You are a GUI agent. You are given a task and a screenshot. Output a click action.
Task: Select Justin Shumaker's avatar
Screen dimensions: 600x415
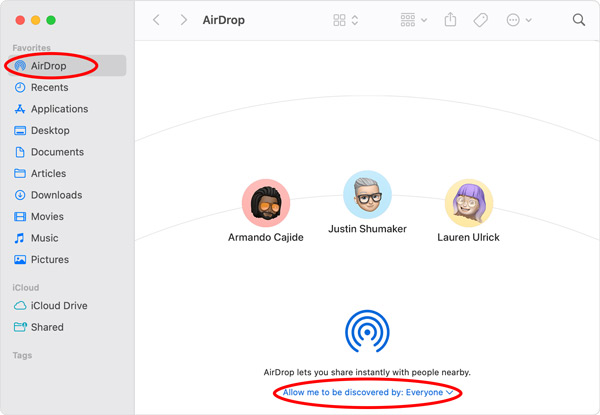(367, 195)
